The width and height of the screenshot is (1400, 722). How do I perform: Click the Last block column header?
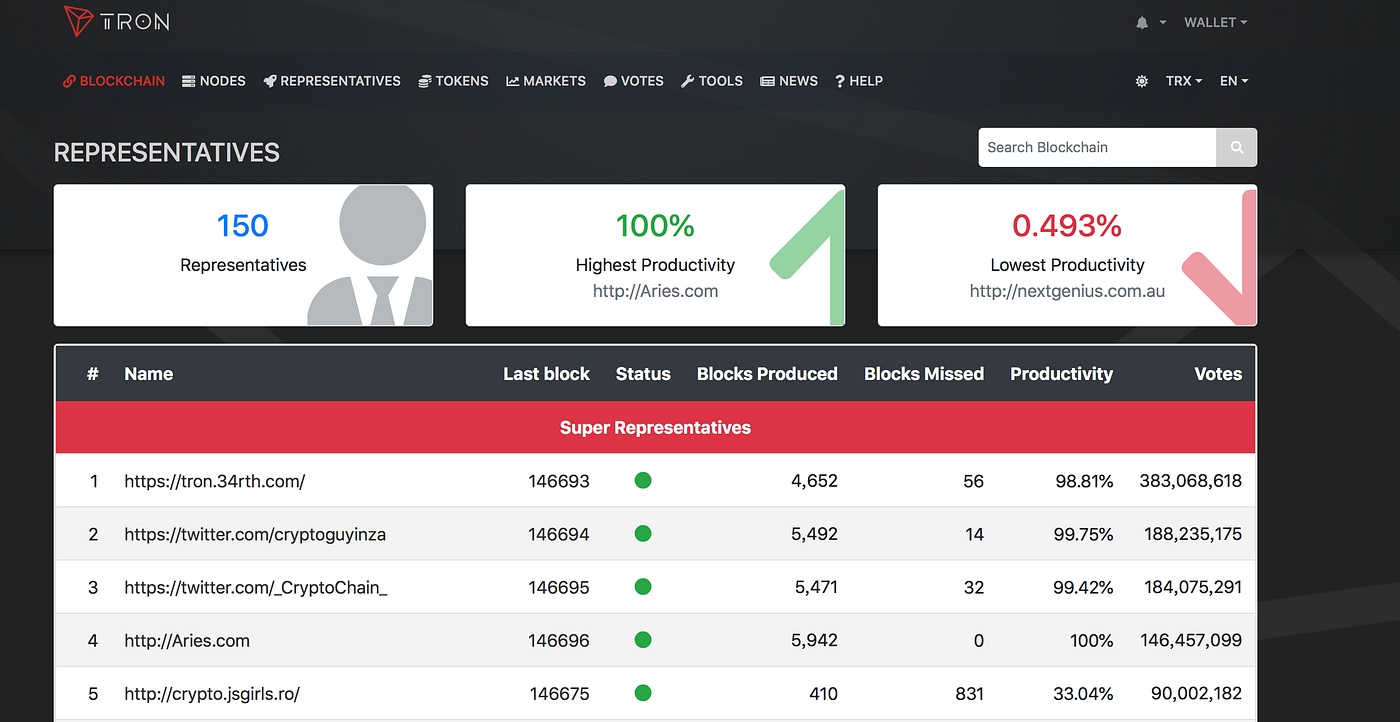click(x=546, y=374)
